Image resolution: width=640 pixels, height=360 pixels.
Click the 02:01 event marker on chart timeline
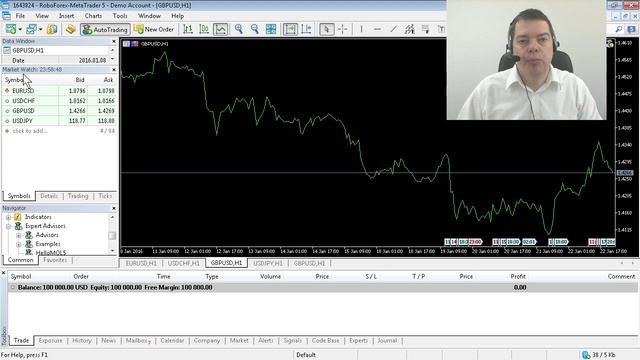(529, 242)
